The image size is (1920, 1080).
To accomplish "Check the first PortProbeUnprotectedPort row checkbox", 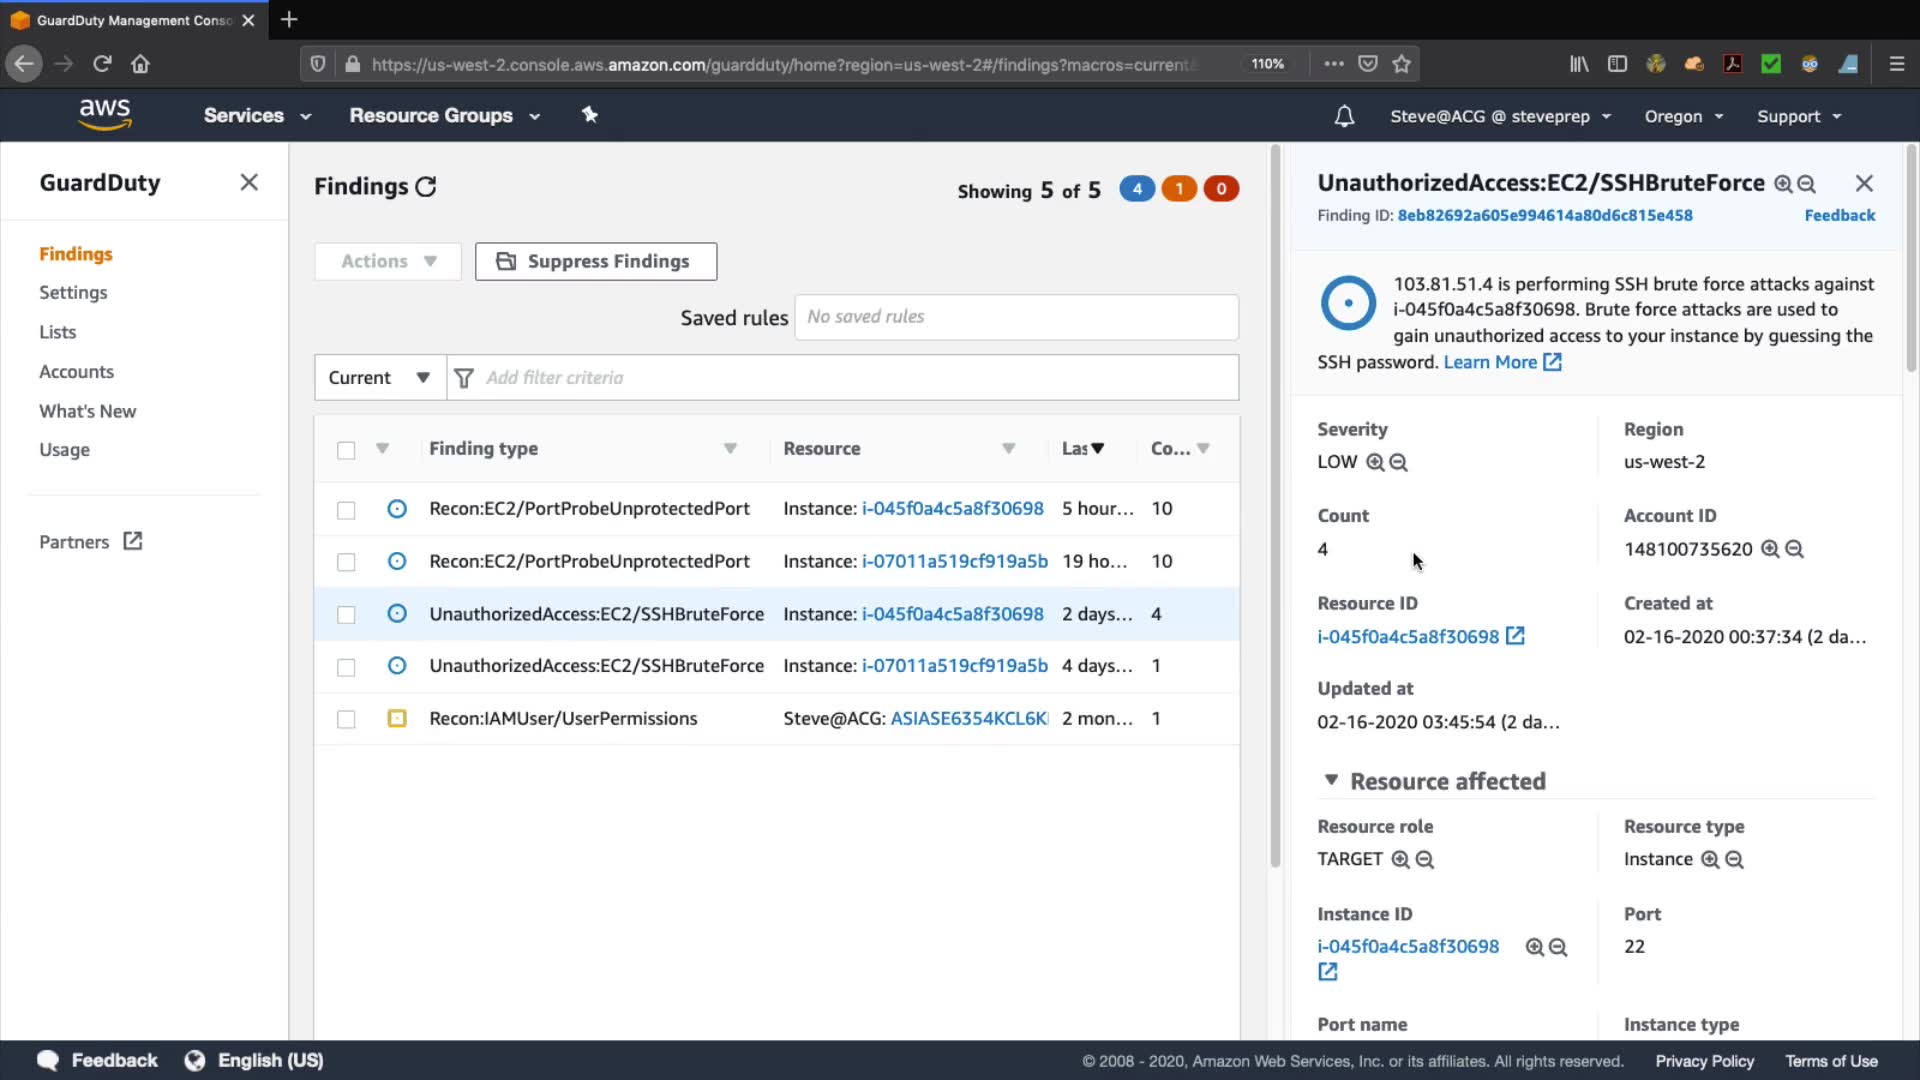I will (346, 510).
